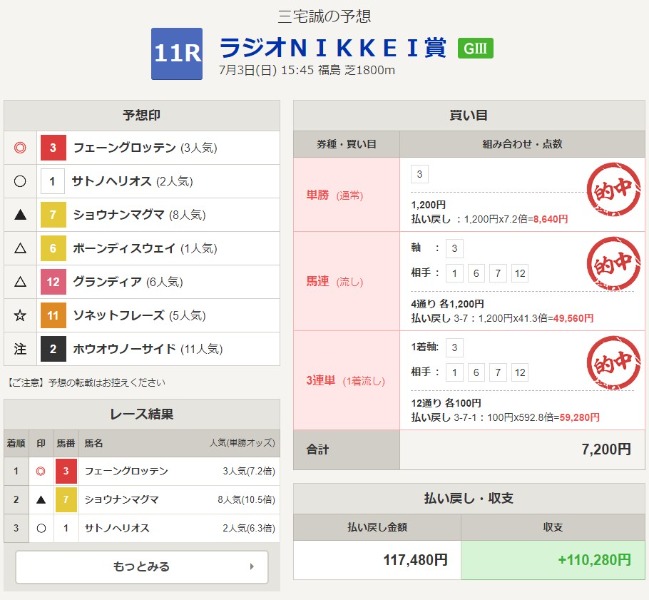Click the green GIII grade badge
This screenshot has width=649, height=600.
(476, 48)
